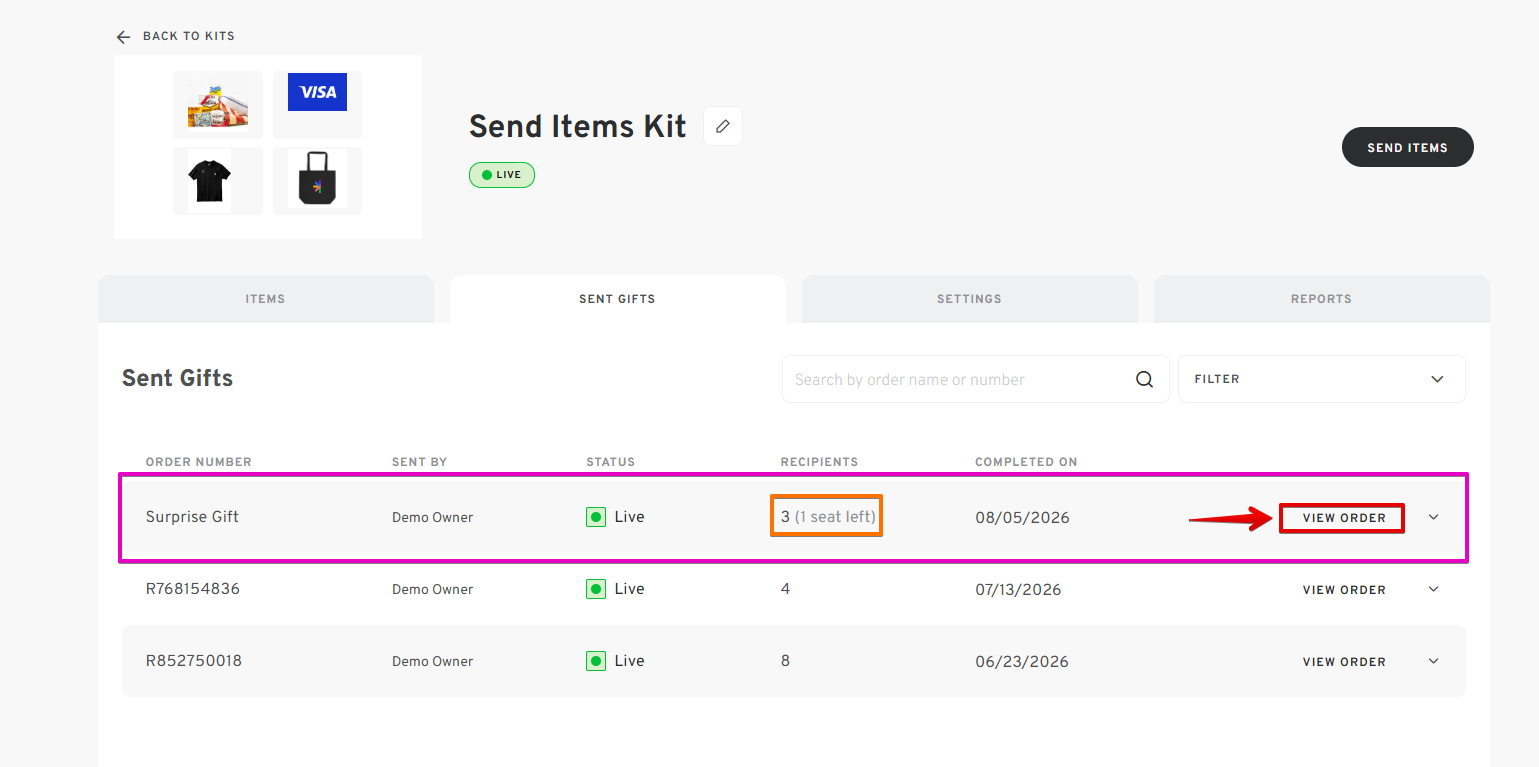This screenshot has height=767, width=1539.
Task: Open the Reports tab
Action: click(1321, 299)
